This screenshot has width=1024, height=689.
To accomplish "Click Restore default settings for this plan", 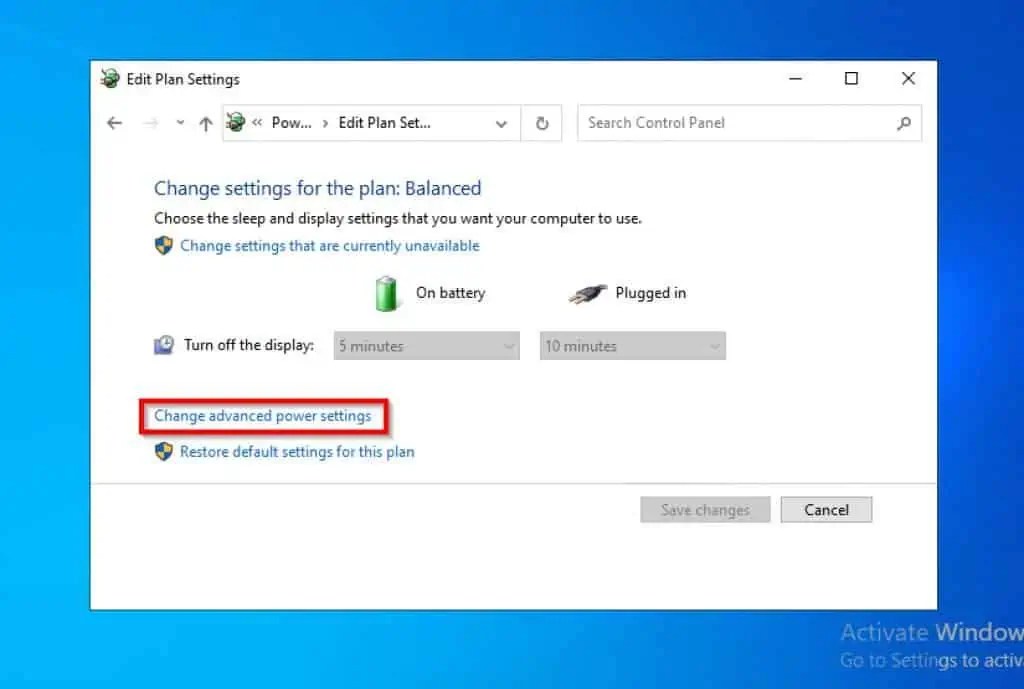I will (297, 451).
